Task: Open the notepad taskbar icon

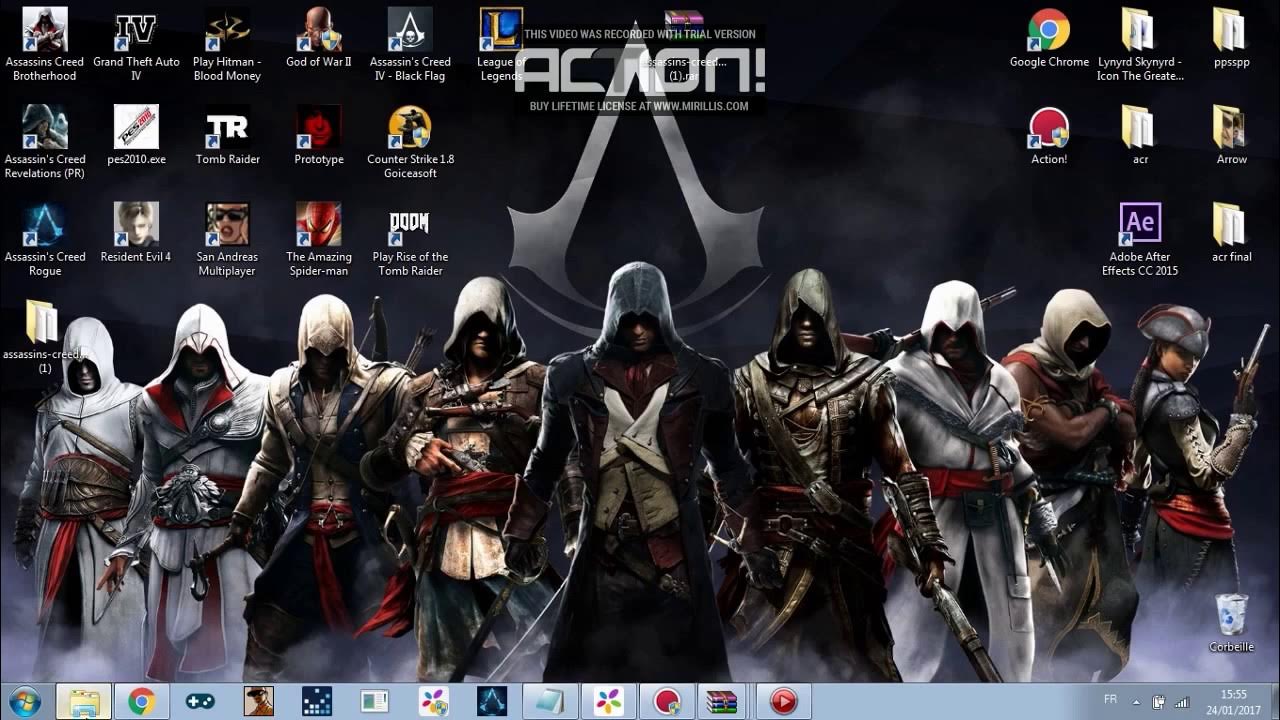Action: pyautogui.click(x=549, y=702)
